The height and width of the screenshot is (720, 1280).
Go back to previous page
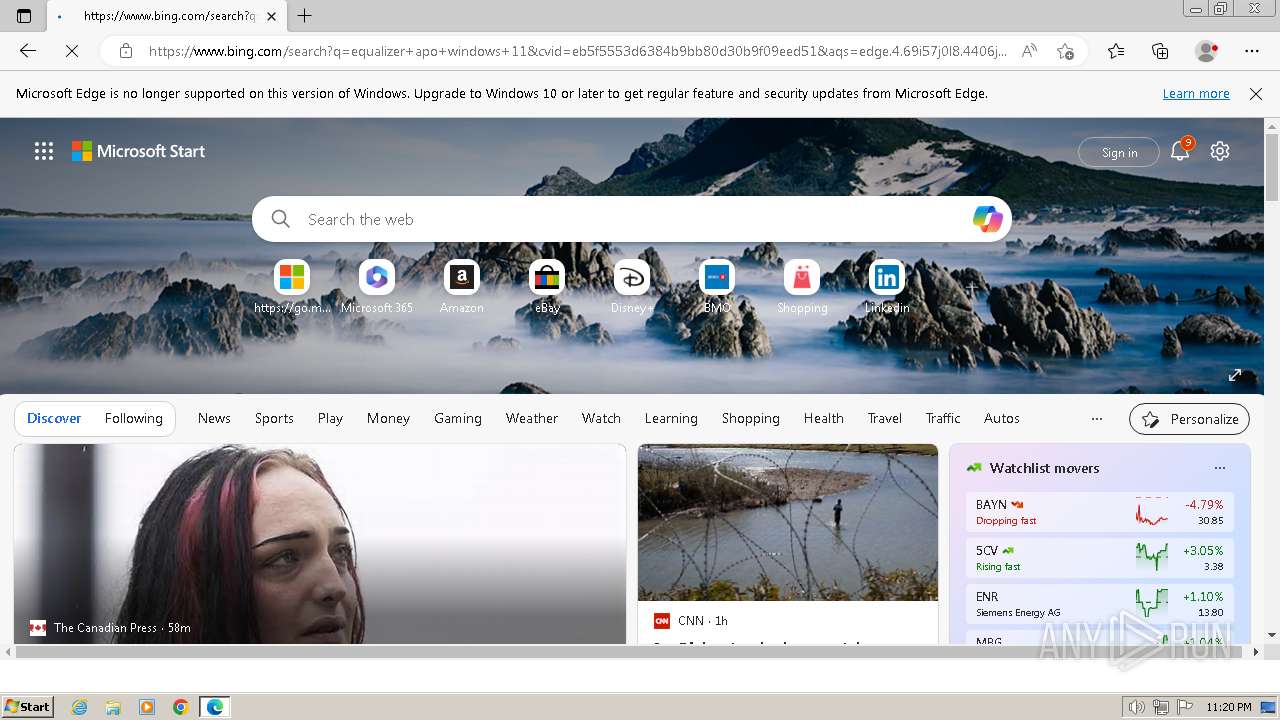(x=28, y=51)
